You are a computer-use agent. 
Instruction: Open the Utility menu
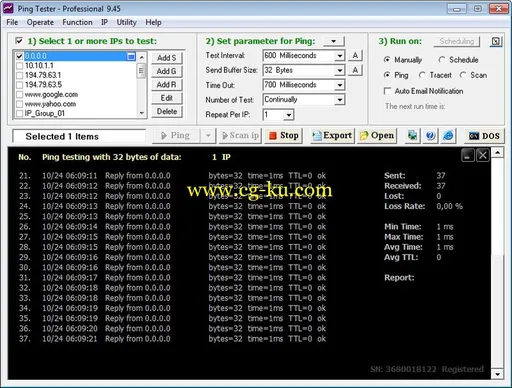click(126, 22)
